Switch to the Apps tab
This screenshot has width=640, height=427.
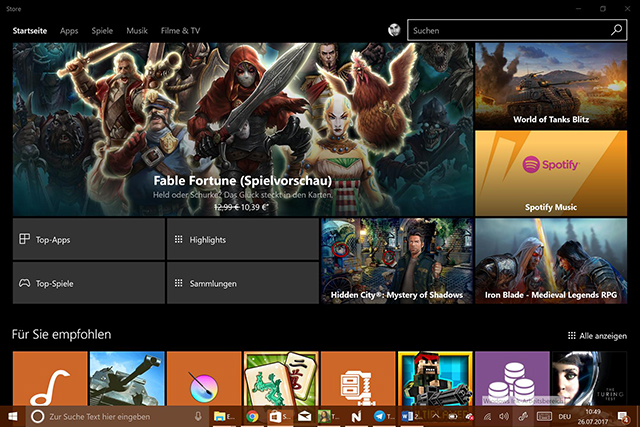click(x=69, y=31)
